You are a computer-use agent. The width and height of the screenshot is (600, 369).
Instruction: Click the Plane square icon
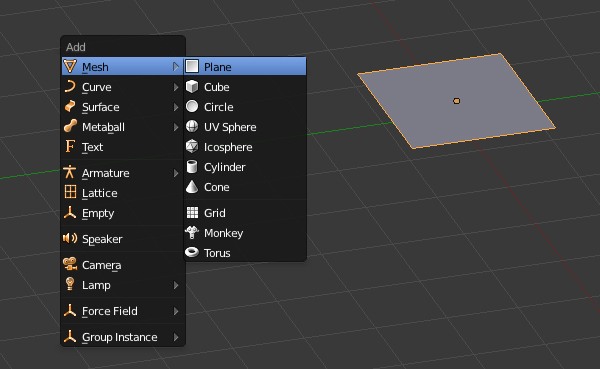[192, 66]
